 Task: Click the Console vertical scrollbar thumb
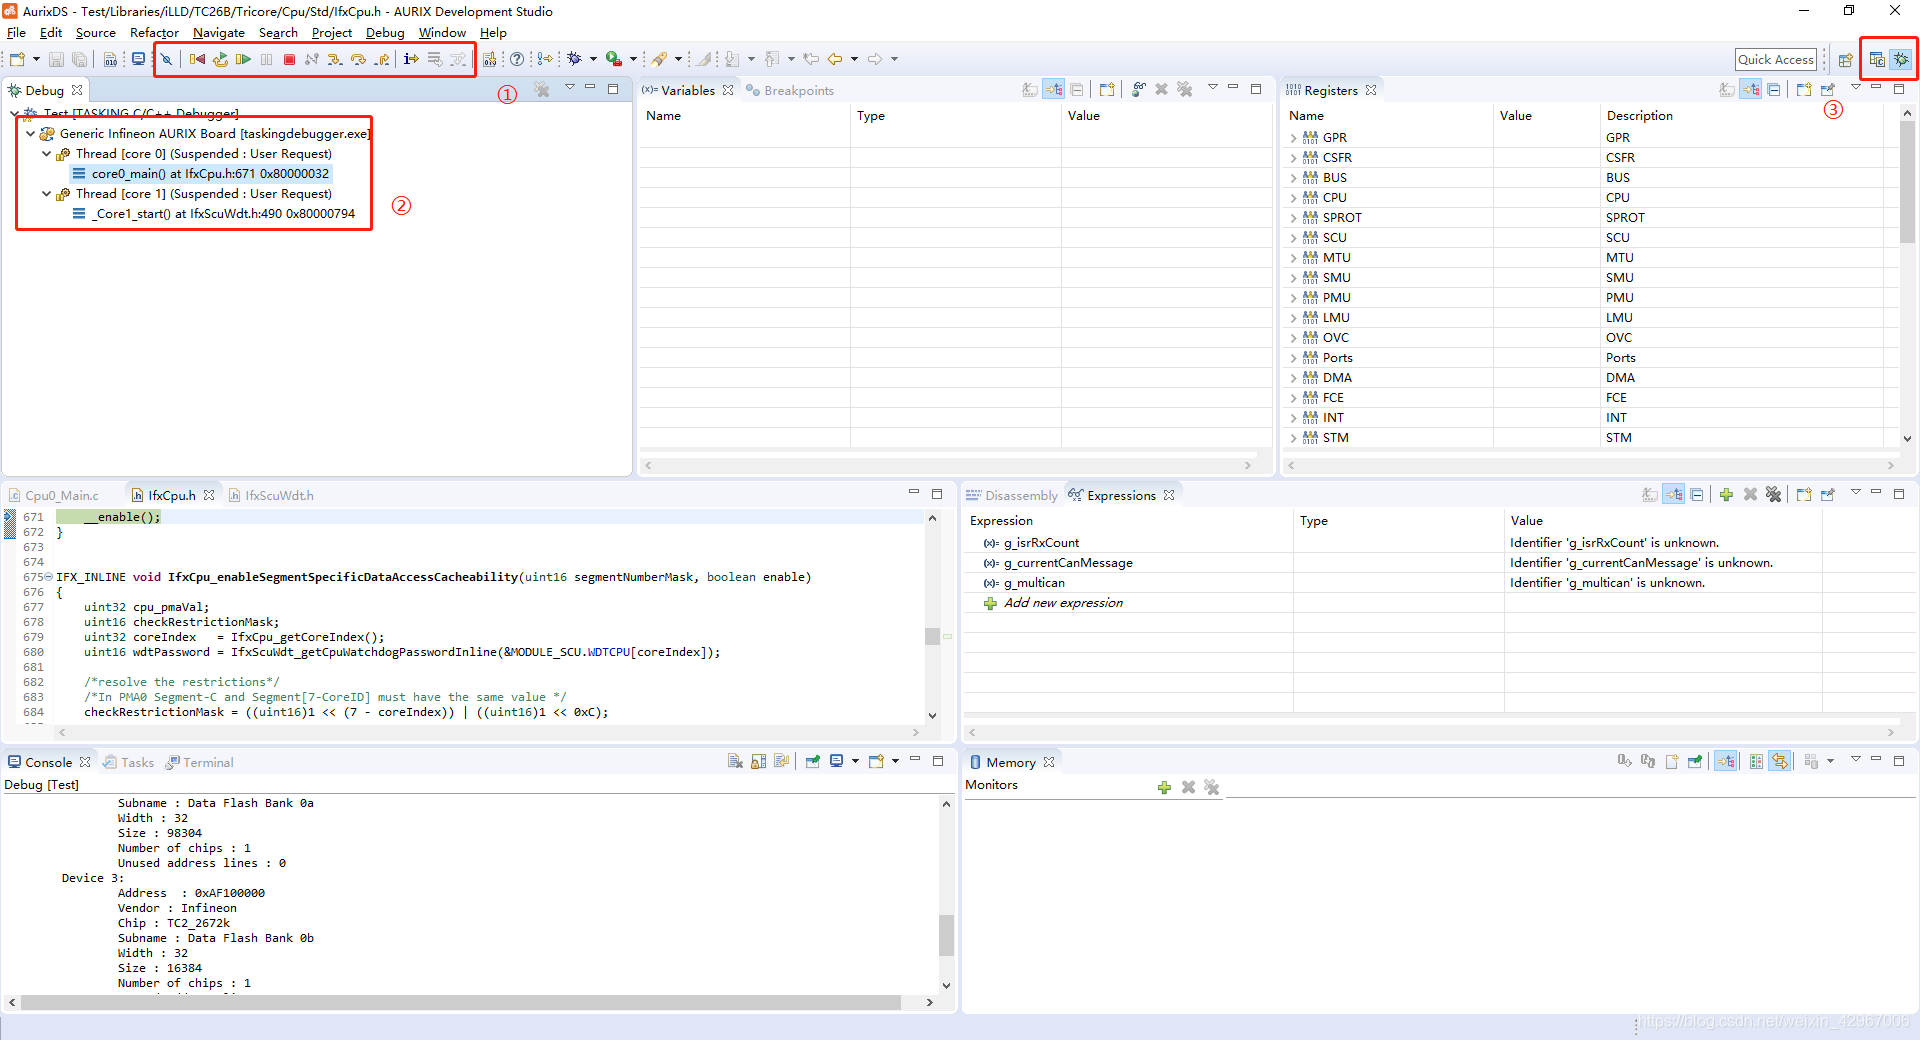(x=946, y=934)
